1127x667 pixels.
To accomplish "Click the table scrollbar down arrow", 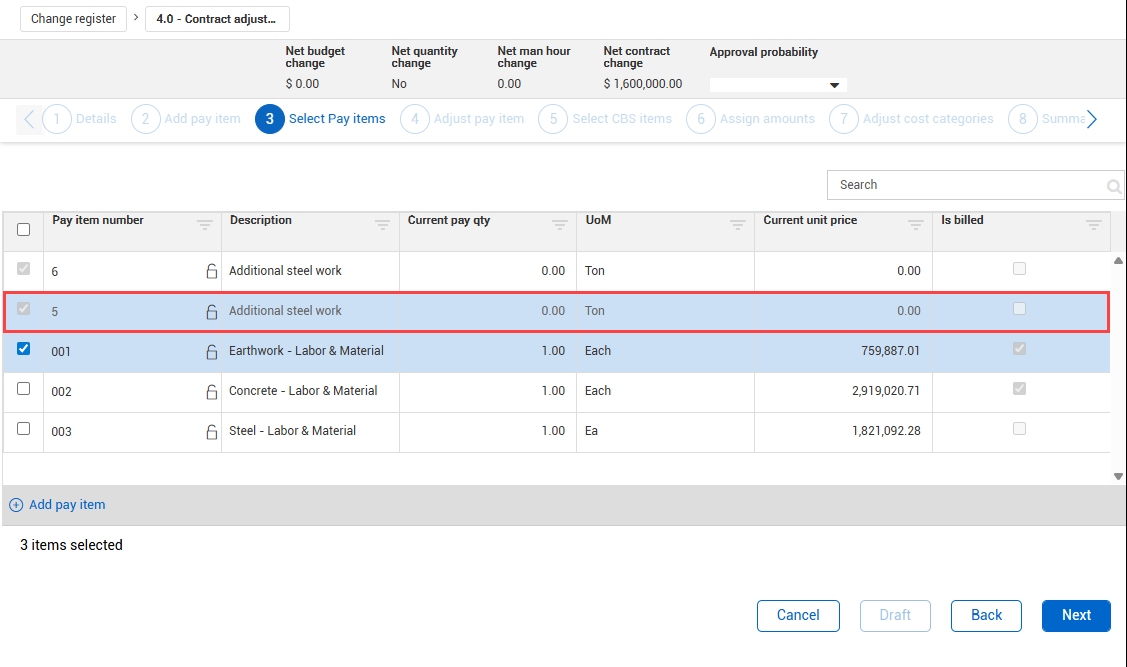I will pyautogui.click(x=1118, y=476).
